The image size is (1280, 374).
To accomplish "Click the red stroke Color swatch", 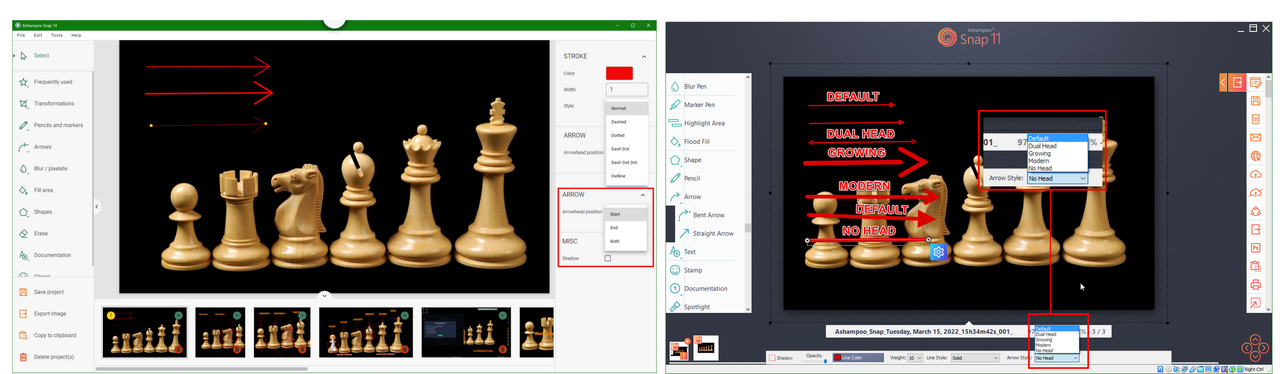I will pos(620,73).
